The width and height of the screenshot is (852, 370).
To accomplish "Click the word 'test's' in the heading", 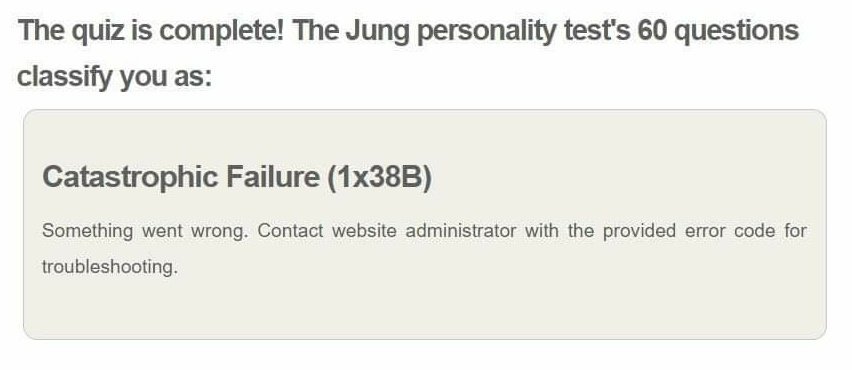I will tap(597, 31).
